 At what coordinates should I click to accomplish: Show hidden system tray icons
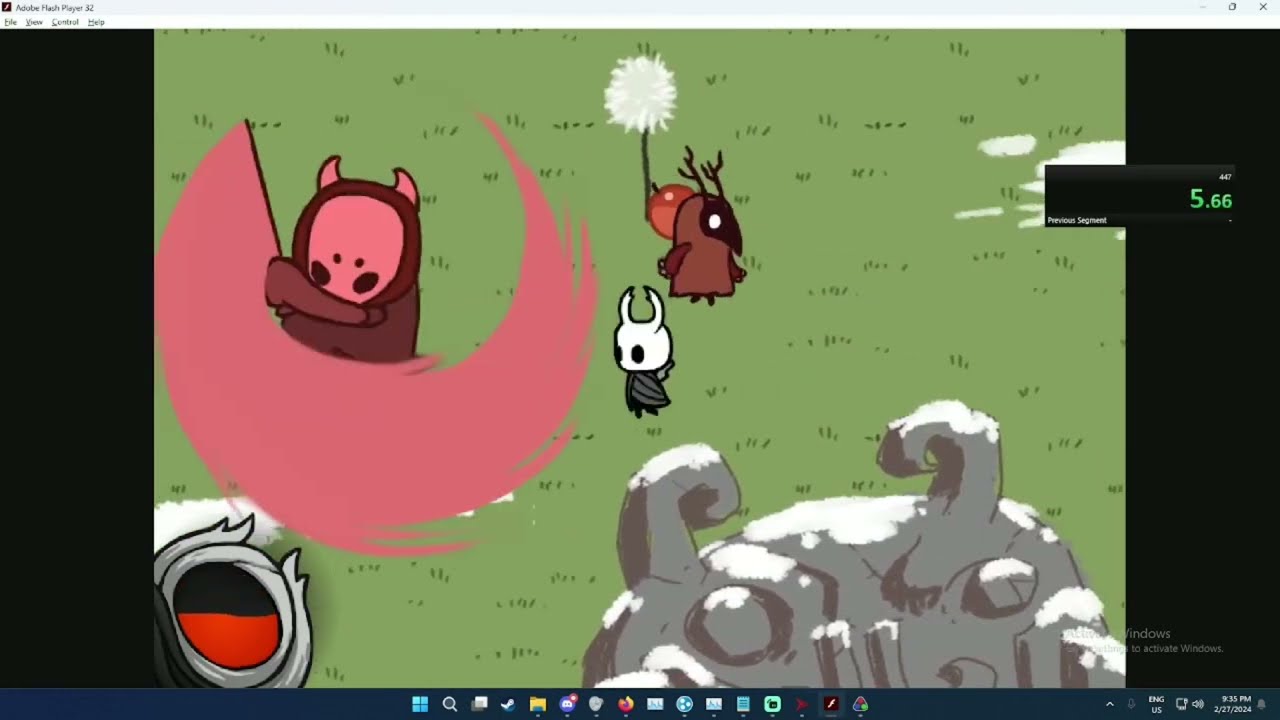(1109, 704)
